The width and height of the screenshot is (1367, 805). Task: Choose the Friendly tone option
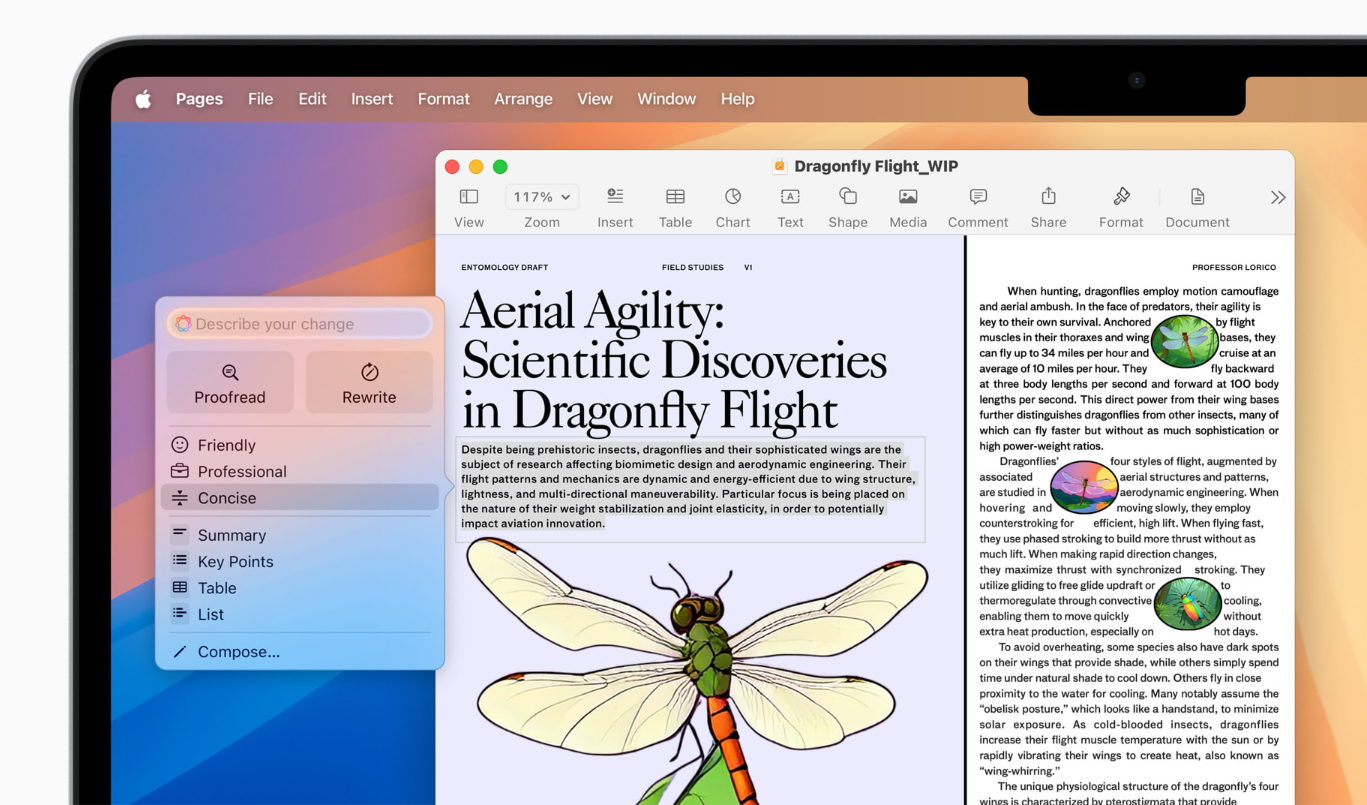(300, 445)
